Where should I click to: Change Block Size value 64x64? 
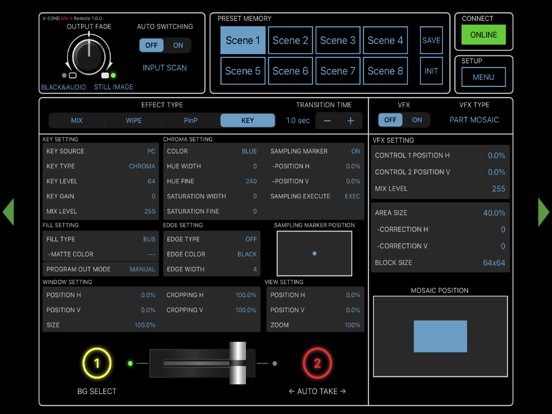coord(494,263)
